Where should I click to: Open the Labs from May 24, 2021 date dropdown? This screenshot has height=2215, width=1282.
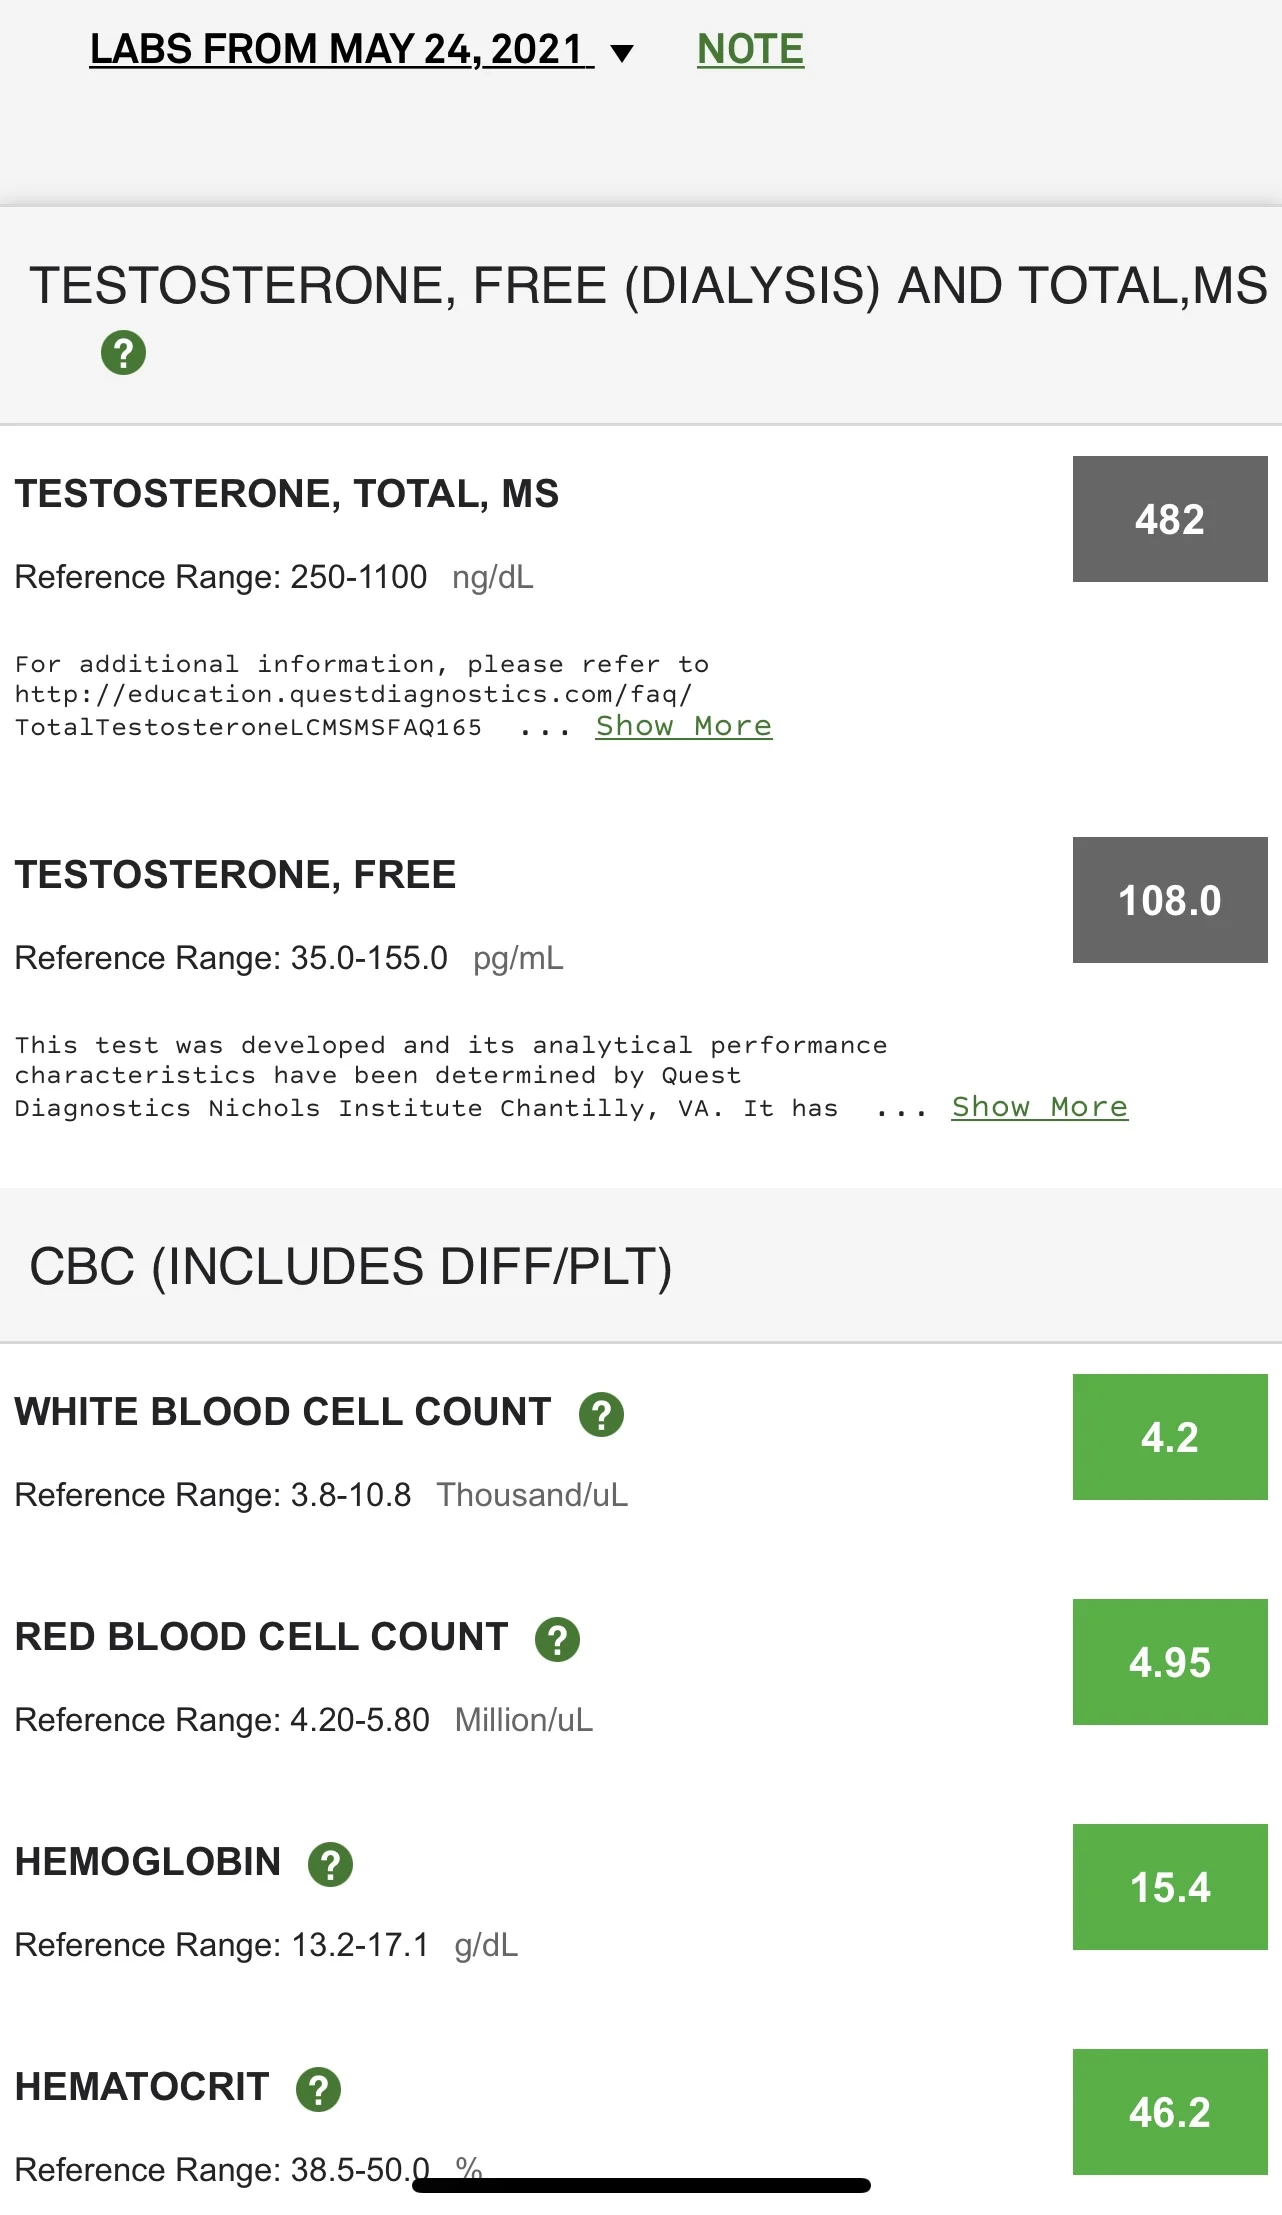pos(341,49)
